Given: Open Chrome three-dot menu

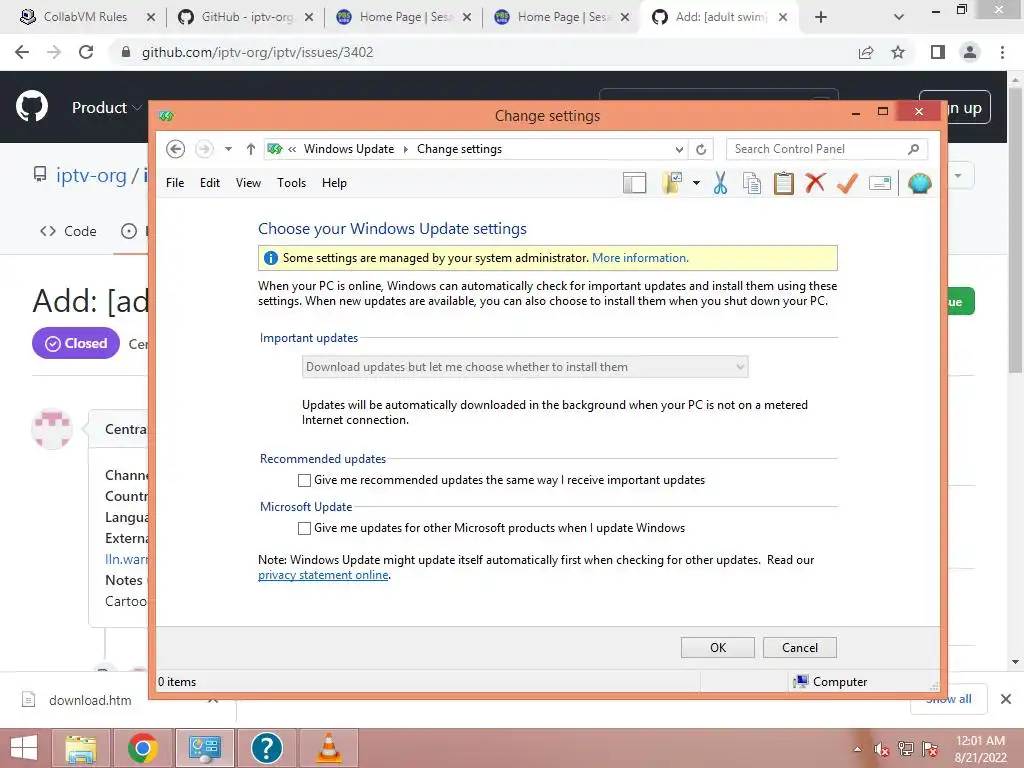Looking at the screenshot, I should click(1002, 52).
